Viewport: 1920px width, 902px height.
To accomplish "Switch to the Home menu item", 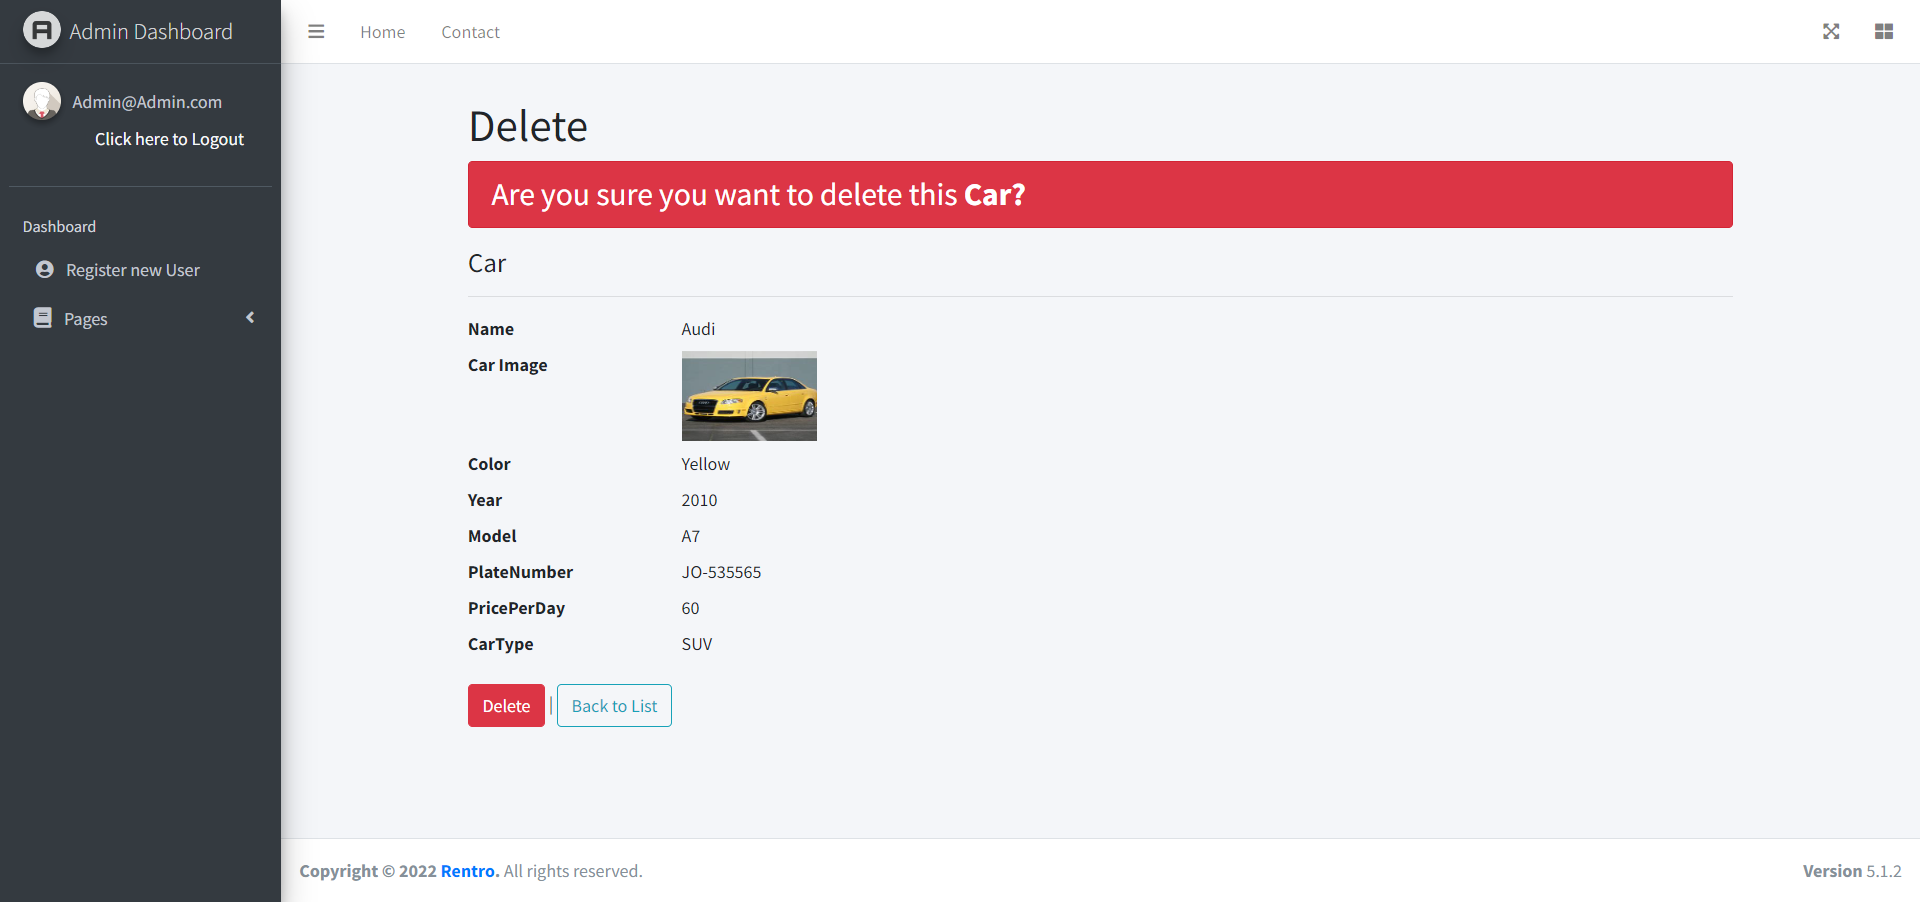I will (x=382, y=31).
